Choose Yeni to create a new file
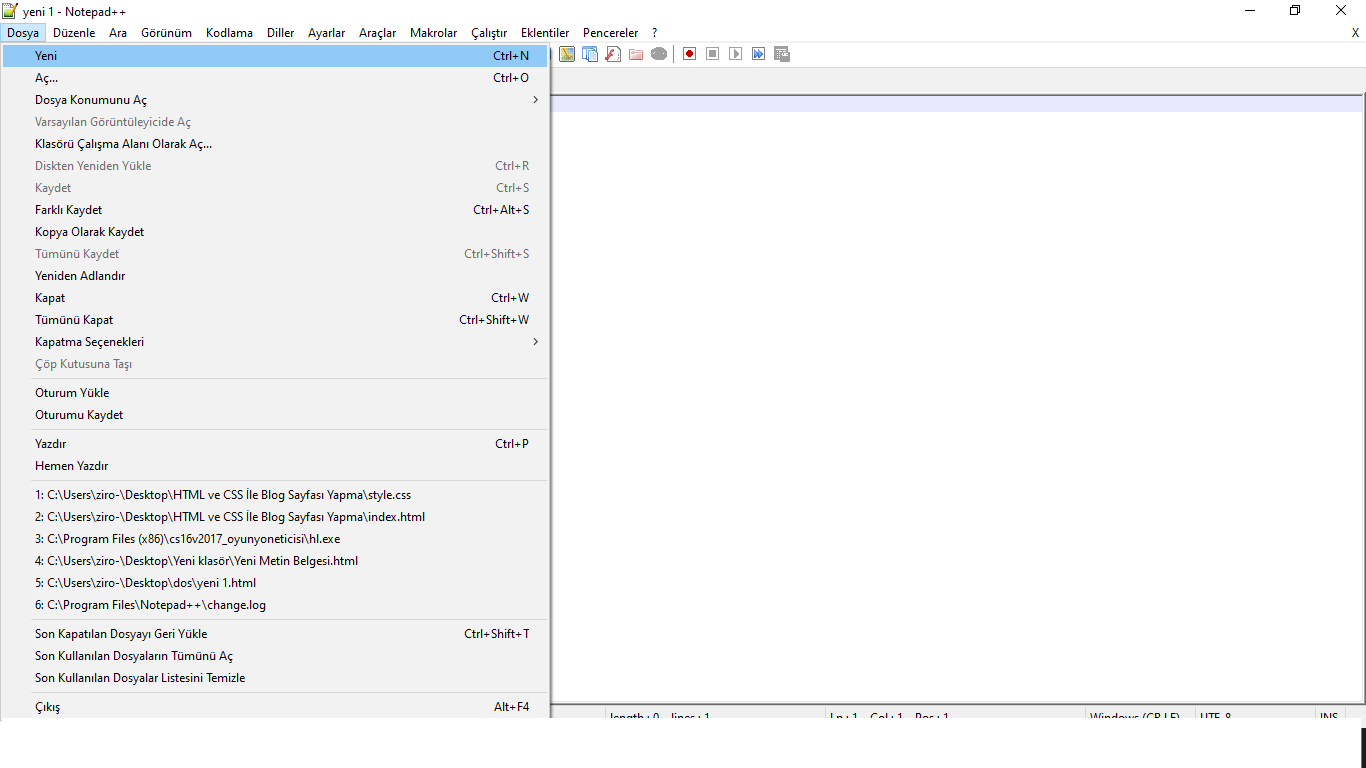This screenshot has width=1366, height=768. click(x=275, y=56)
